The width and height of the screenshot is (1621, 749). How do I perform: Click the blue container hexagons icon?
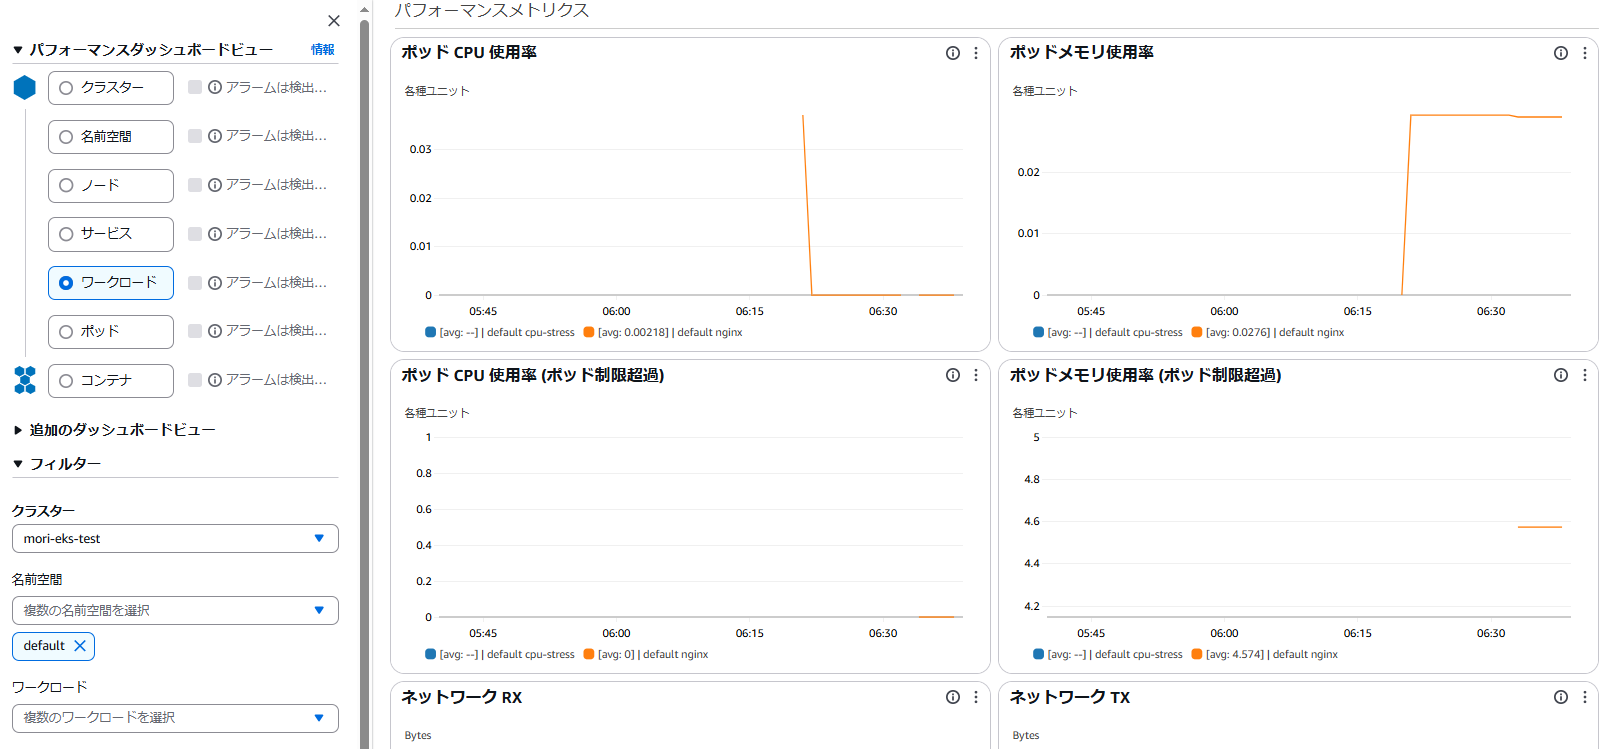pos(25,380)
